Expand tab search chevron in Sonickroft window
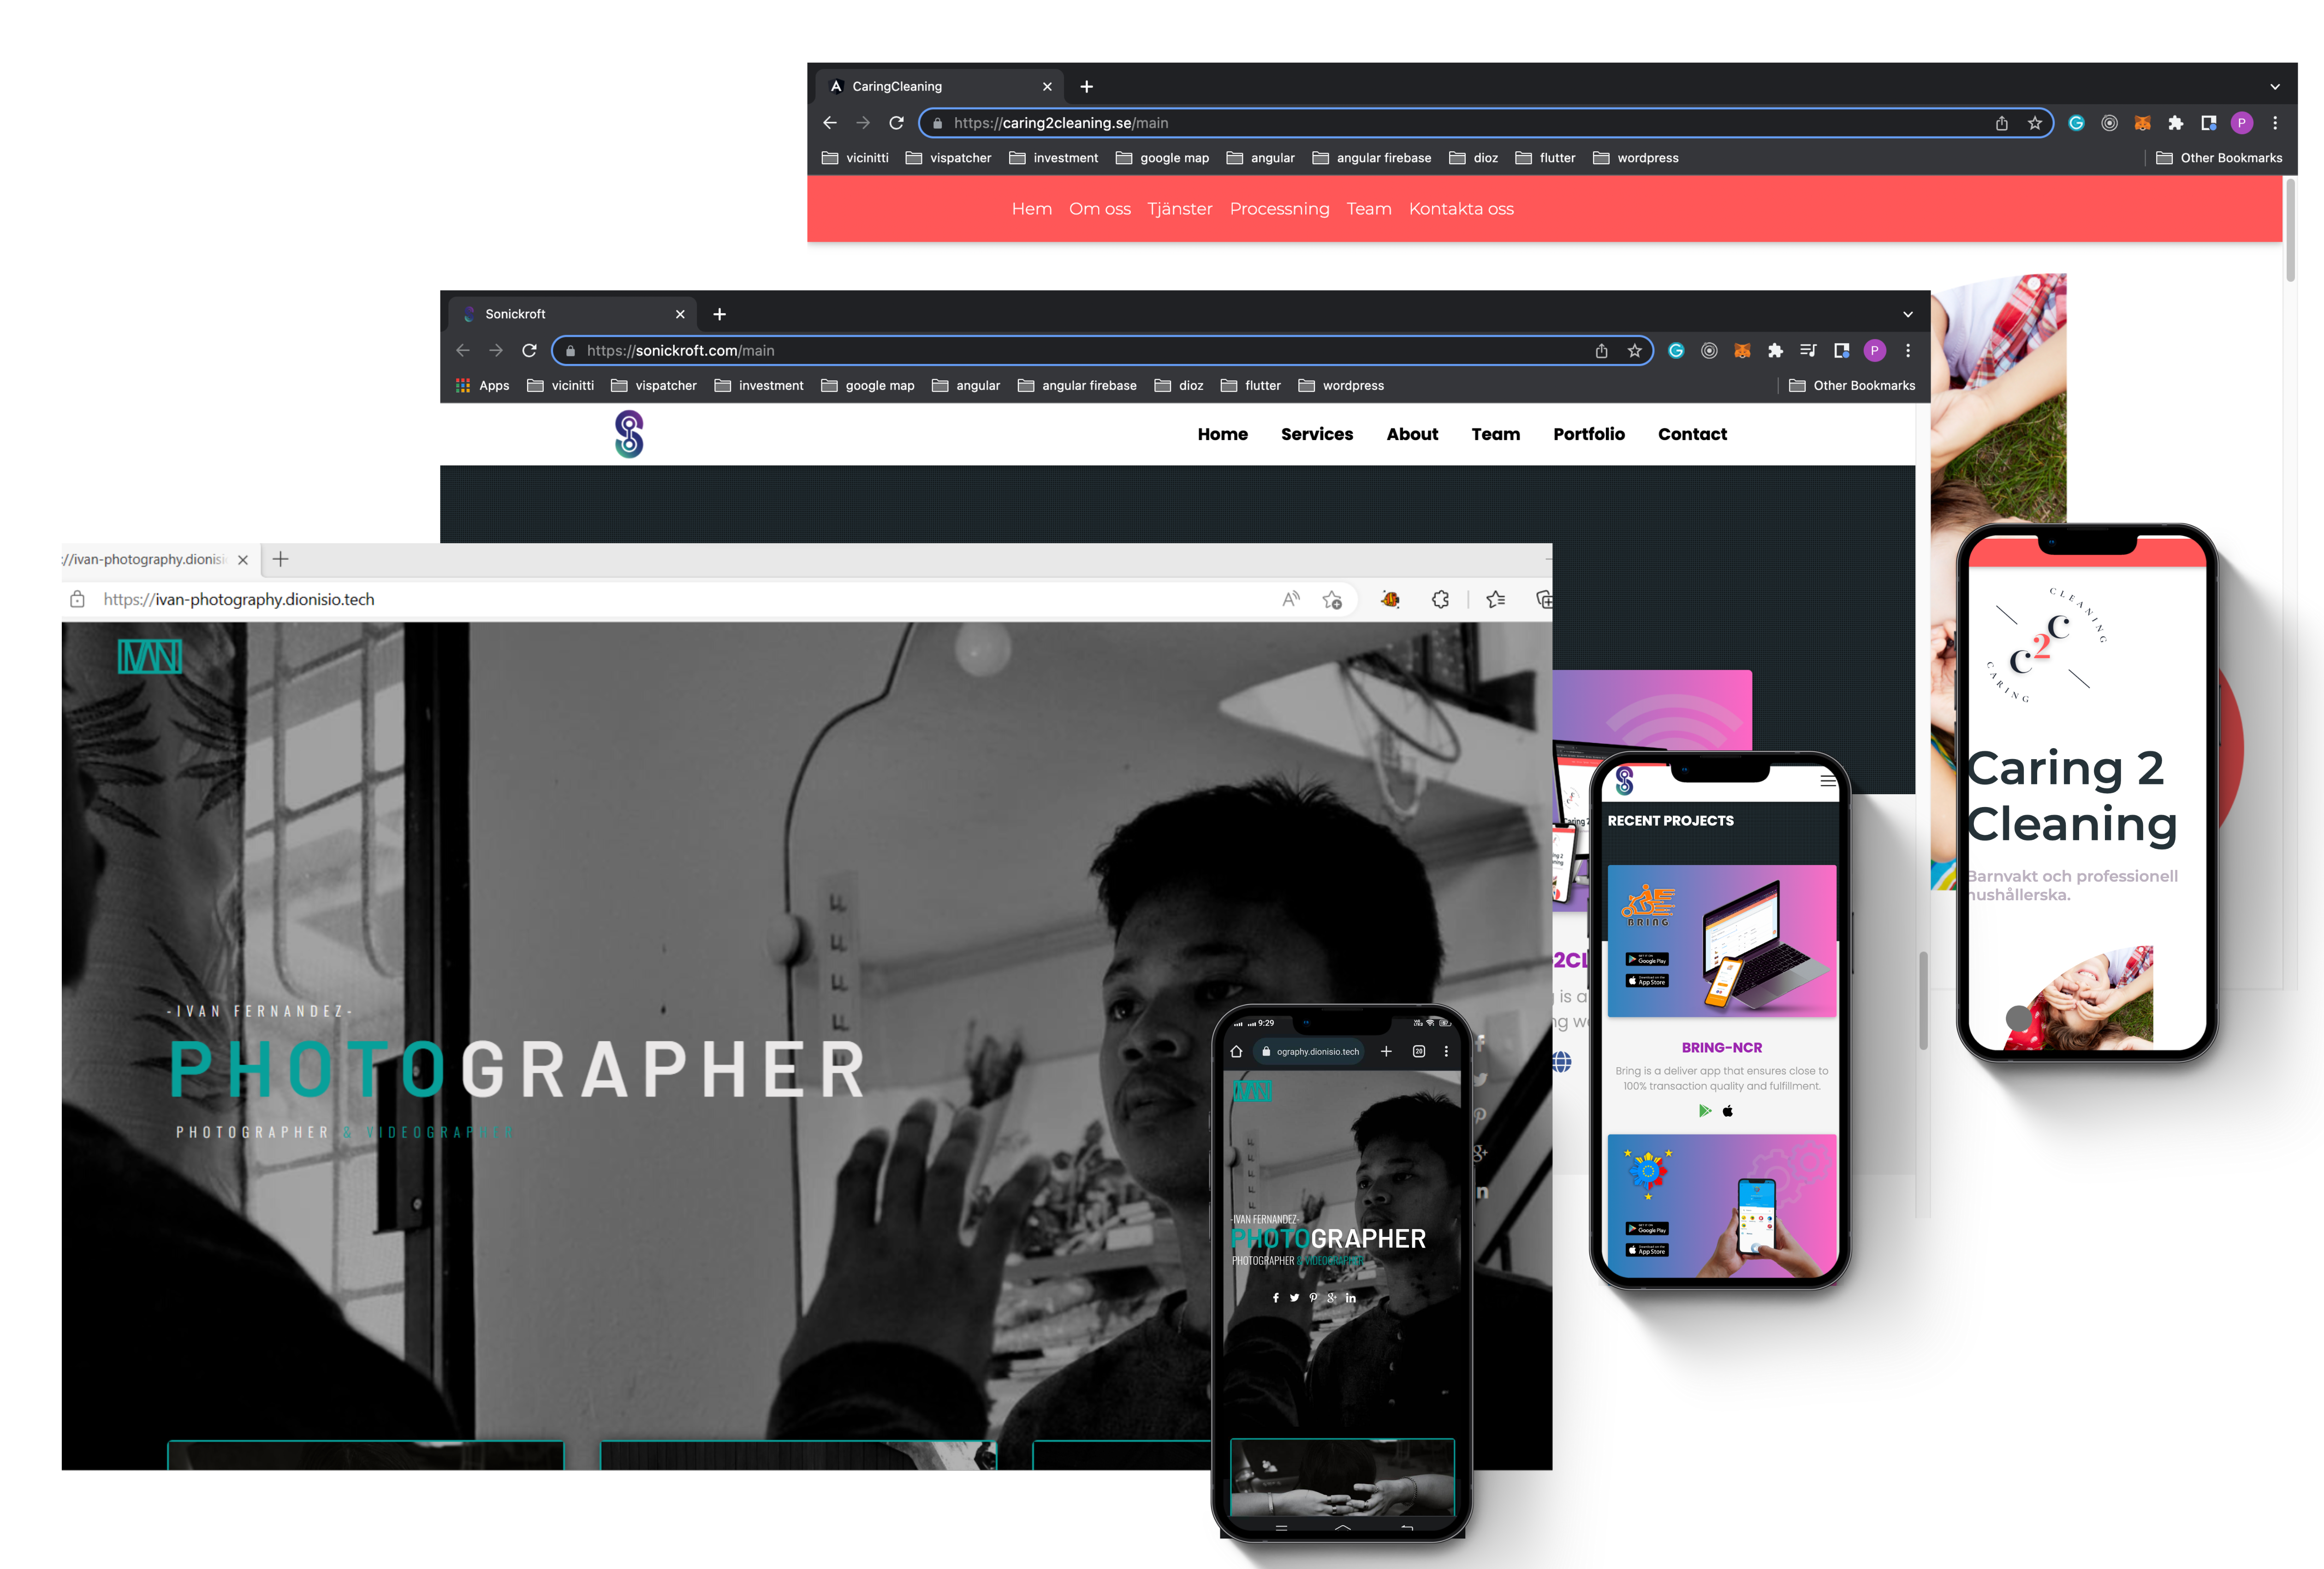Viewport: 2324px width, 1569px height. (x=1907, y=314)
